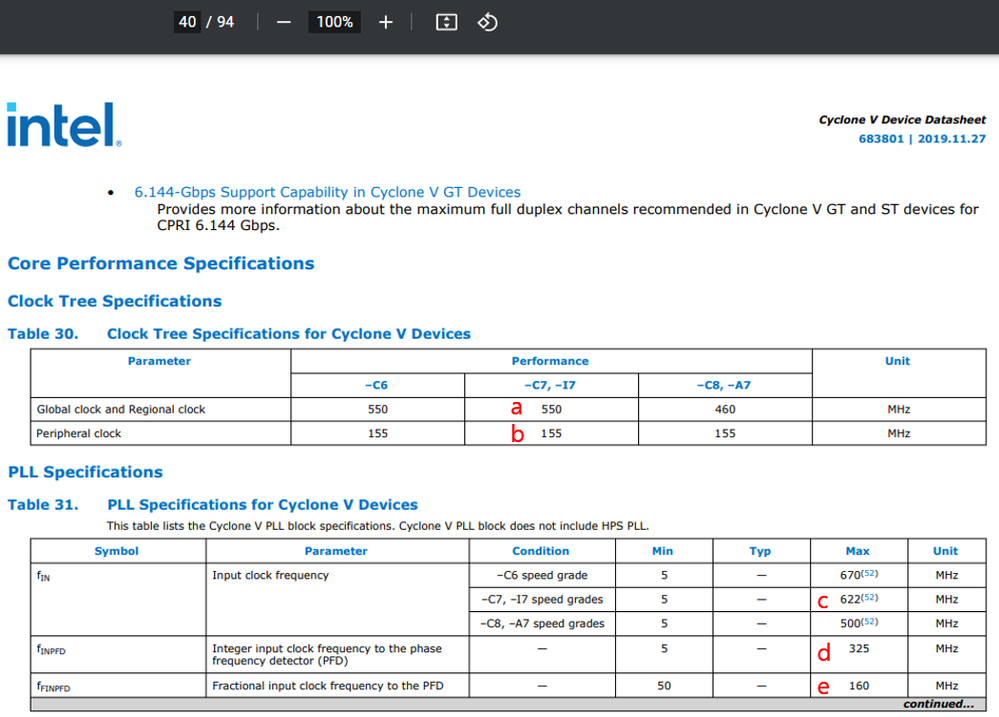Click the Global clock and Regional clock cell
The width and height of the screenshot is (999, 717).
(x=121, y=409)
